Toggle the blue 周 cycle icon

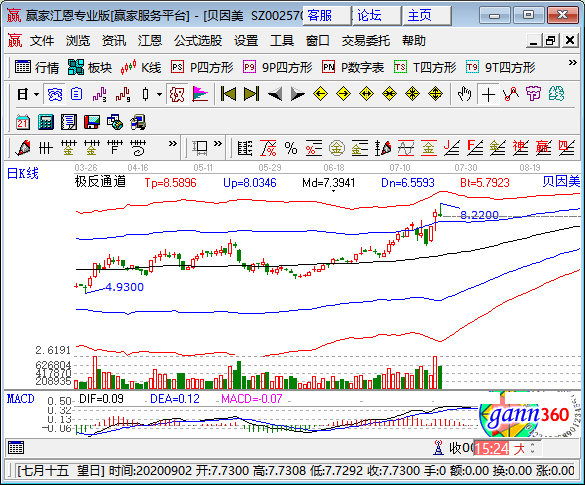pyautogui.click(x=55, y=94)
